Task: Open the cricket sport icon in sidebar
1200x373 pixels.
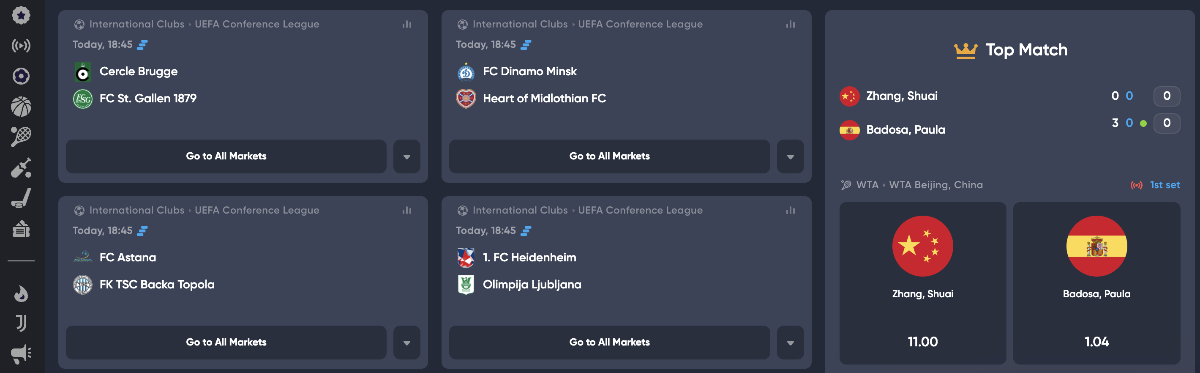Action: point(21,168)
